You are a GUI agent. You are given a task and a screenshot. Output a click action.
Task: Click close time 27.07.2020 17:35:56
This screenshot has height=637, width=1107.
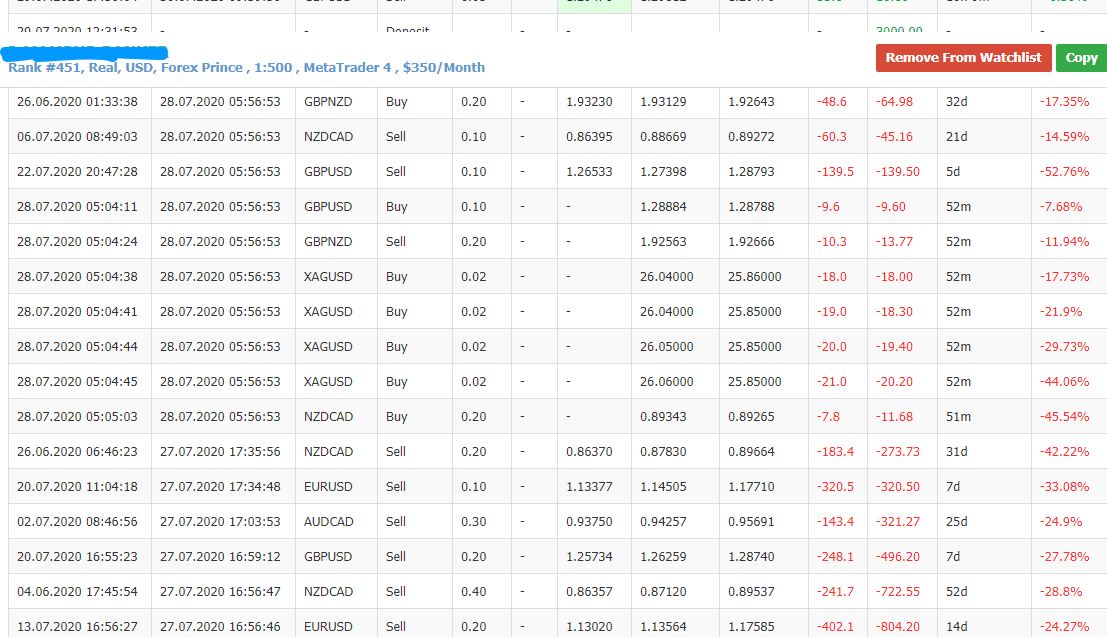tap(220, 451)
